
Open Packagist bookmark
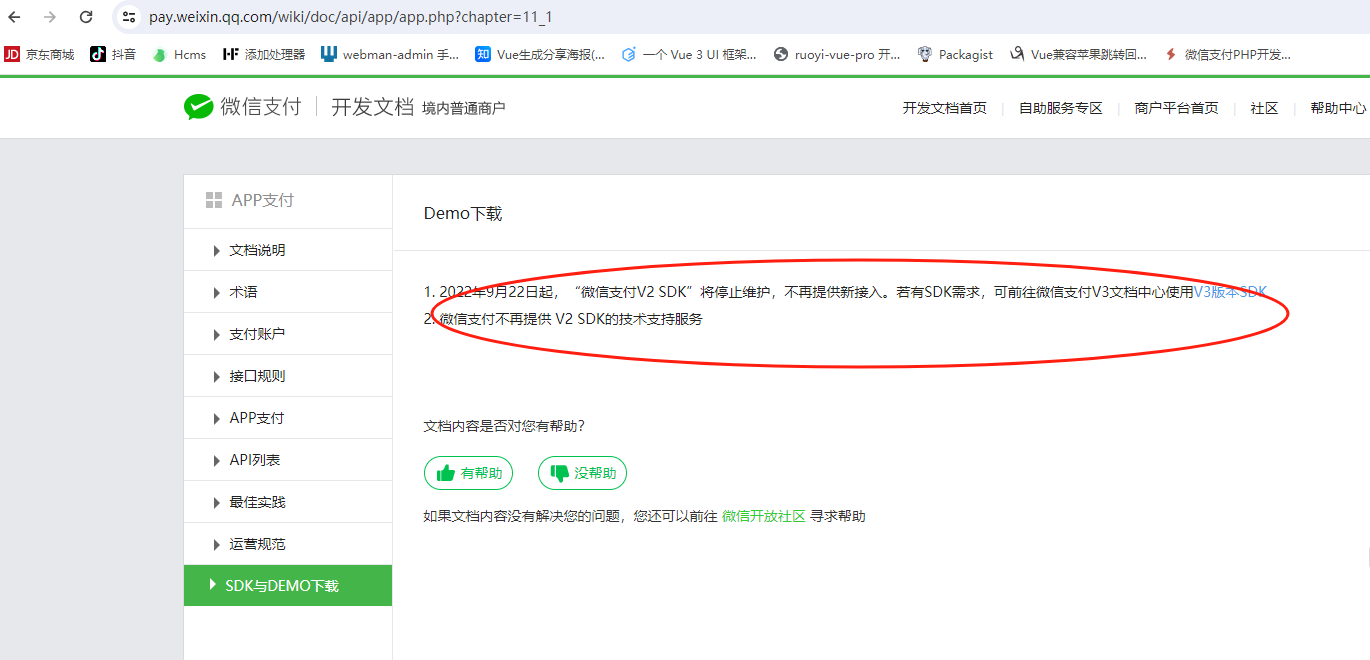pyautogui.click(x=955, y=55)
